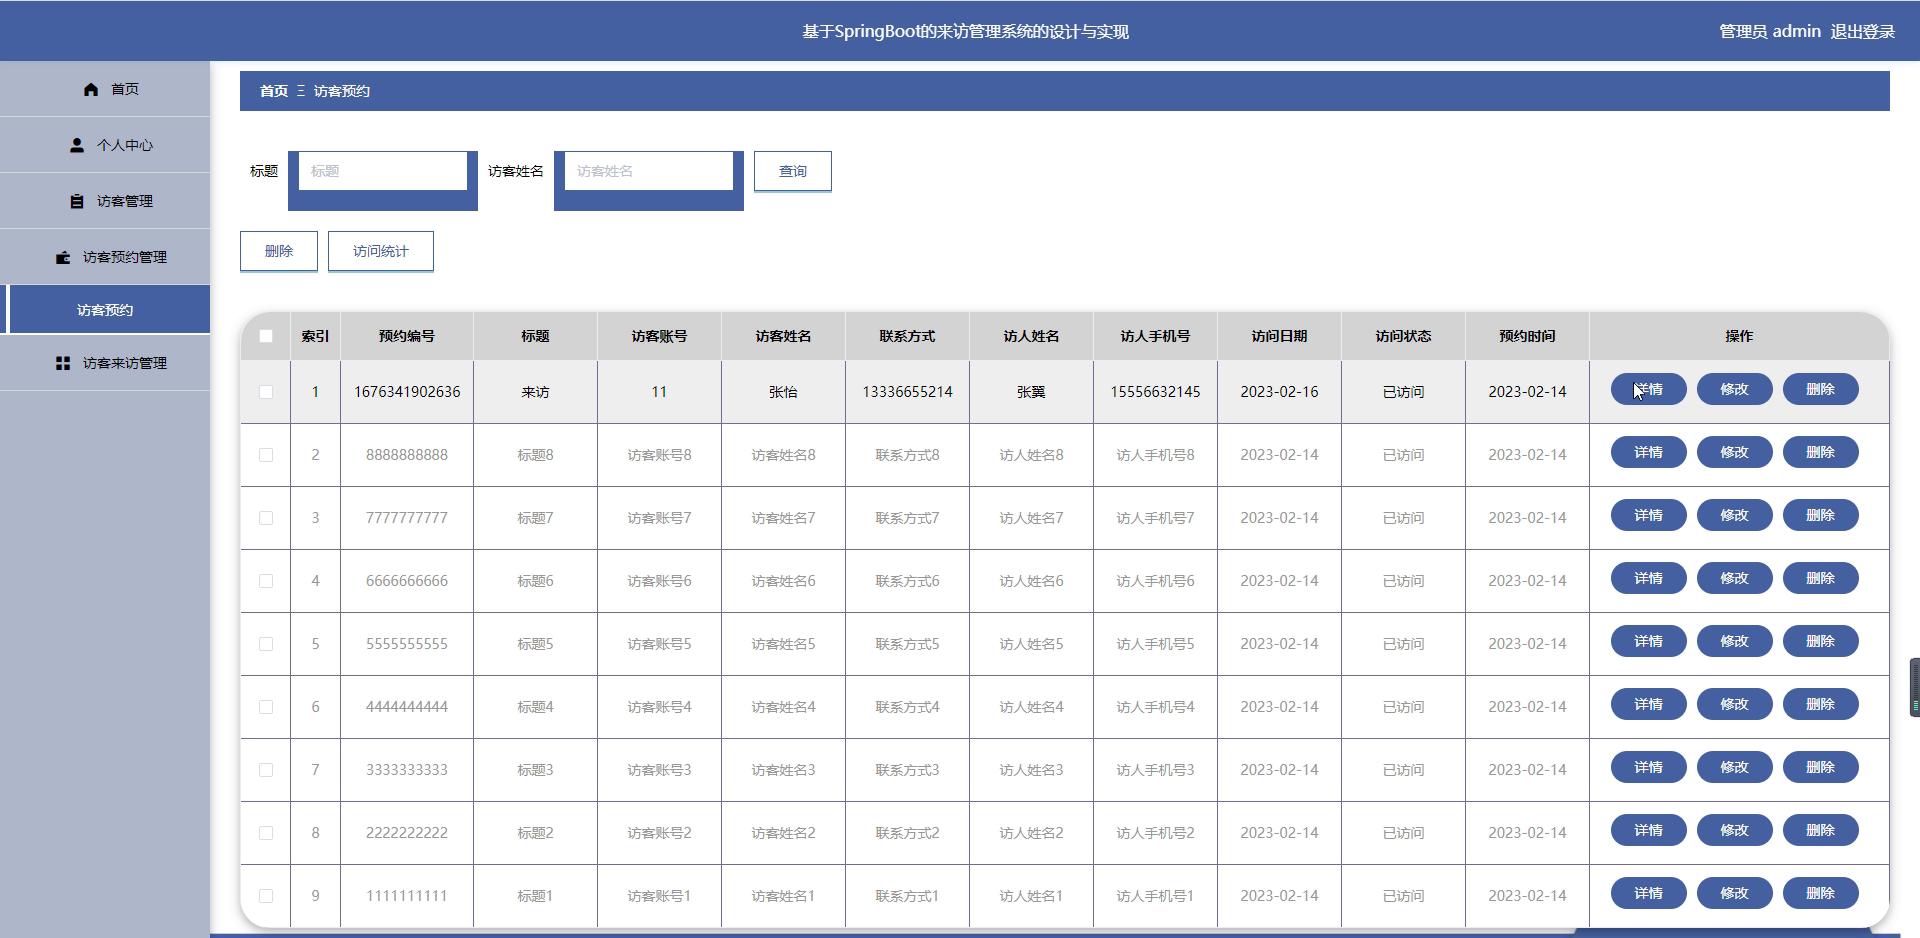Click the home icon in sidebar

(x=91, y=89)
